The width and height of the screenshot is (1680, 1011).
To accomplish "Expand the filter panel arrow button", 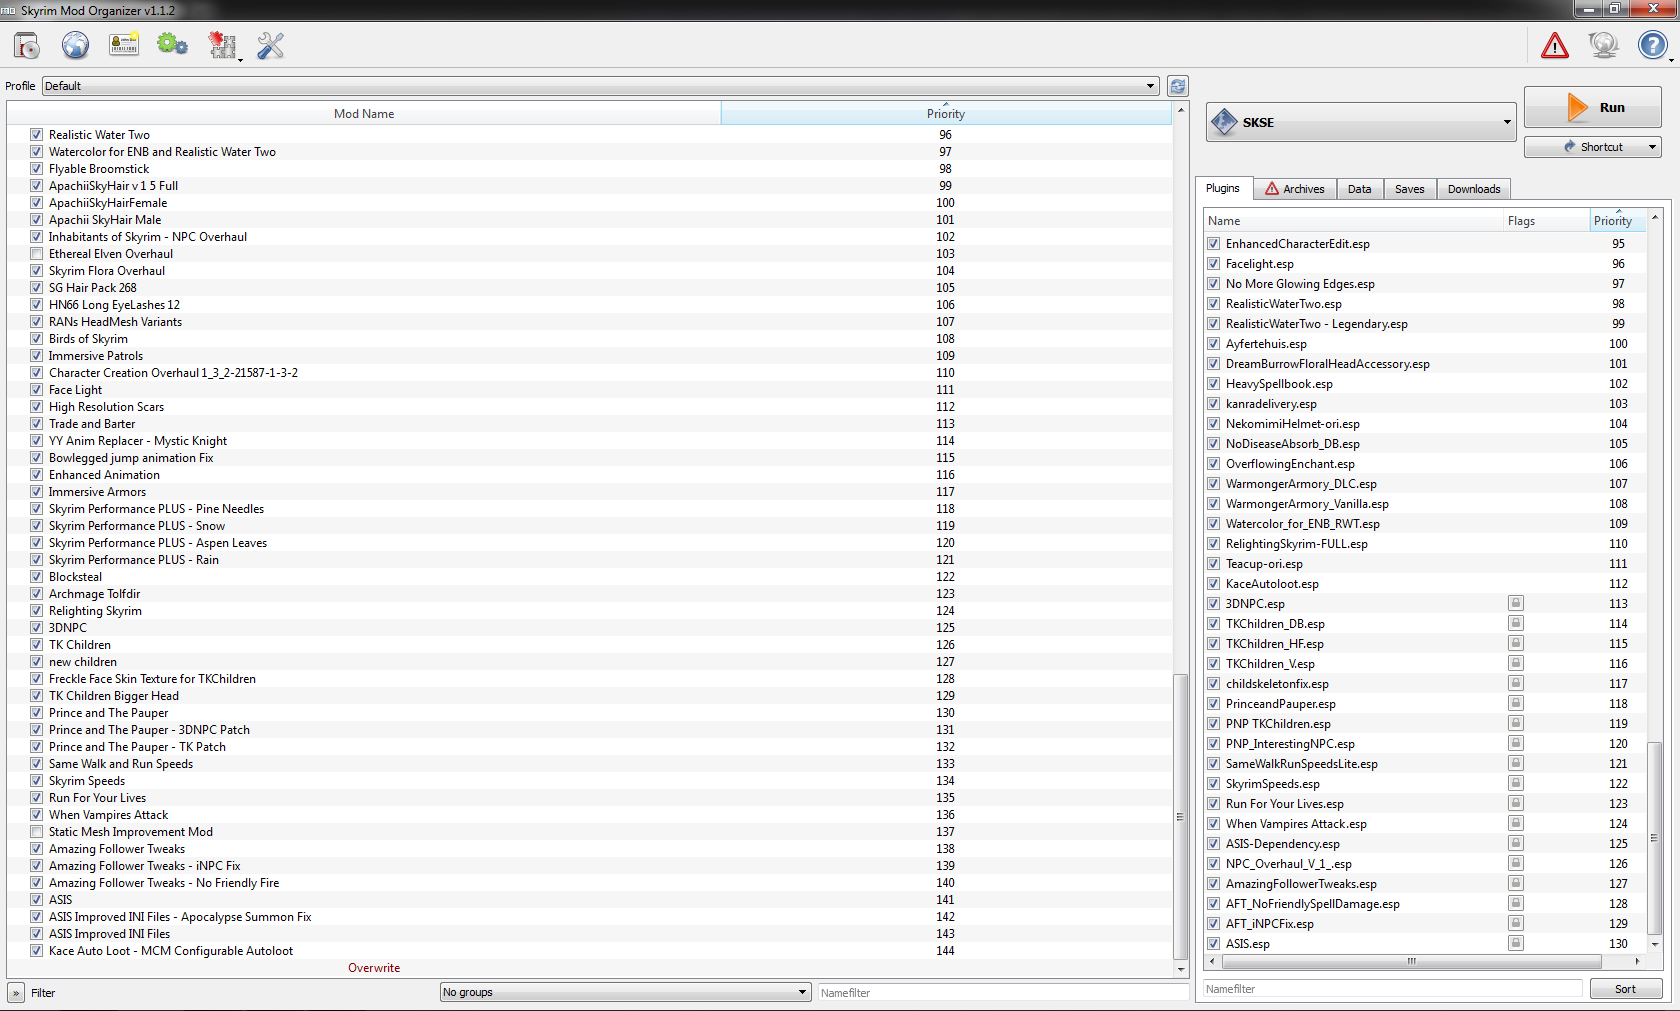I will (x=16, y=993).
